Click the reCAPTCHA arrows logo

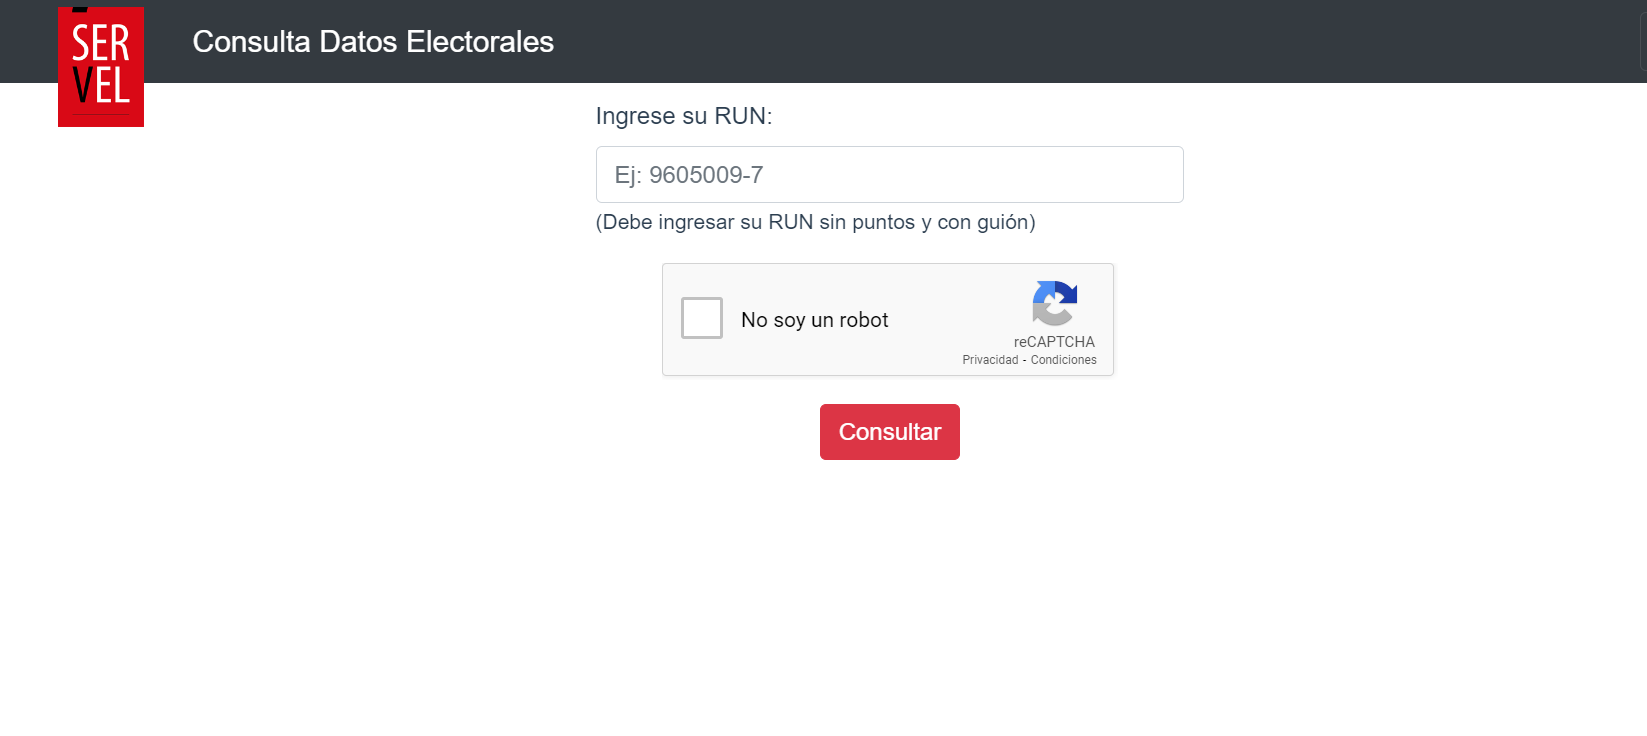click(1054, 303)
